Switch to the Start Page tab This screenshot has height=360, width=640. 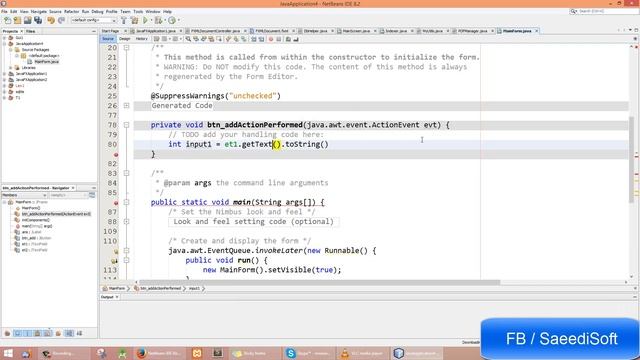coord(110,31)
